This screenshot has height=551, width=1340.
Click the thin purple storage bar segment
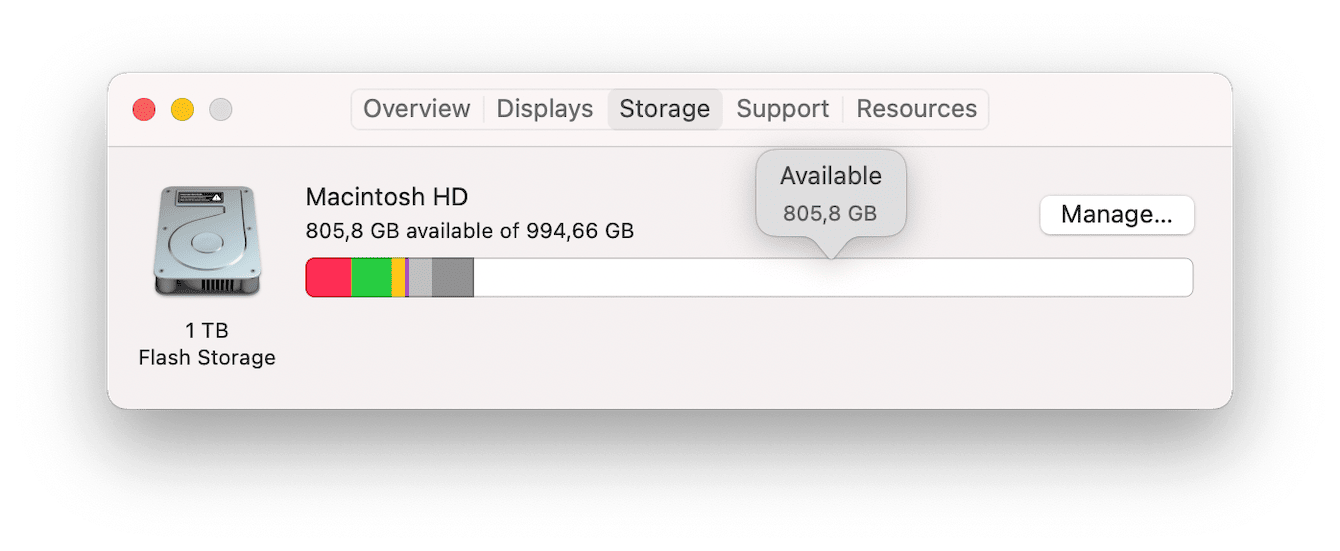point(408,278)
